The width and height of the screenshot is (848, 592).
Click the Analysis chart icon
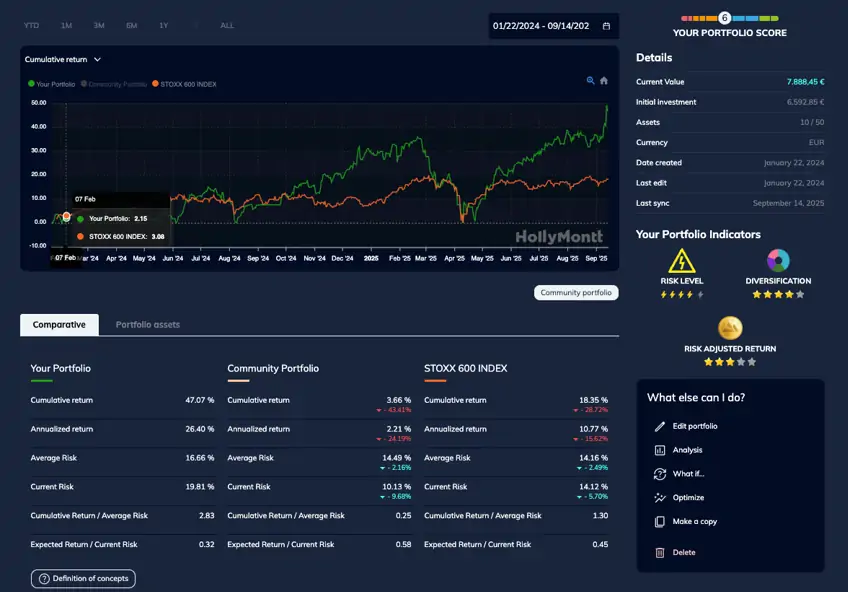[x=660, y=450]
